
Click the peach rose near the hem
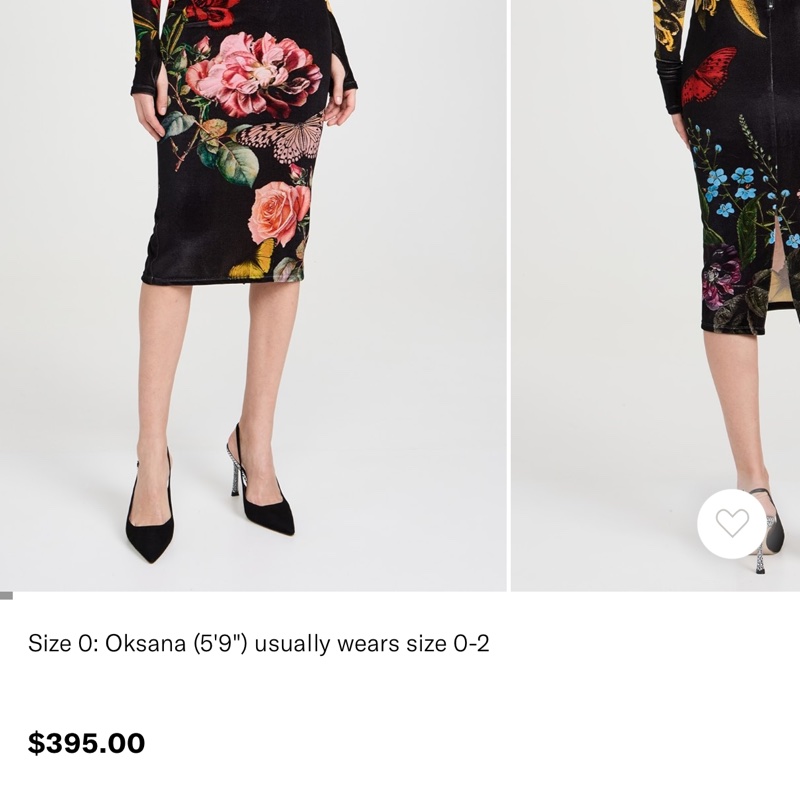279,213
